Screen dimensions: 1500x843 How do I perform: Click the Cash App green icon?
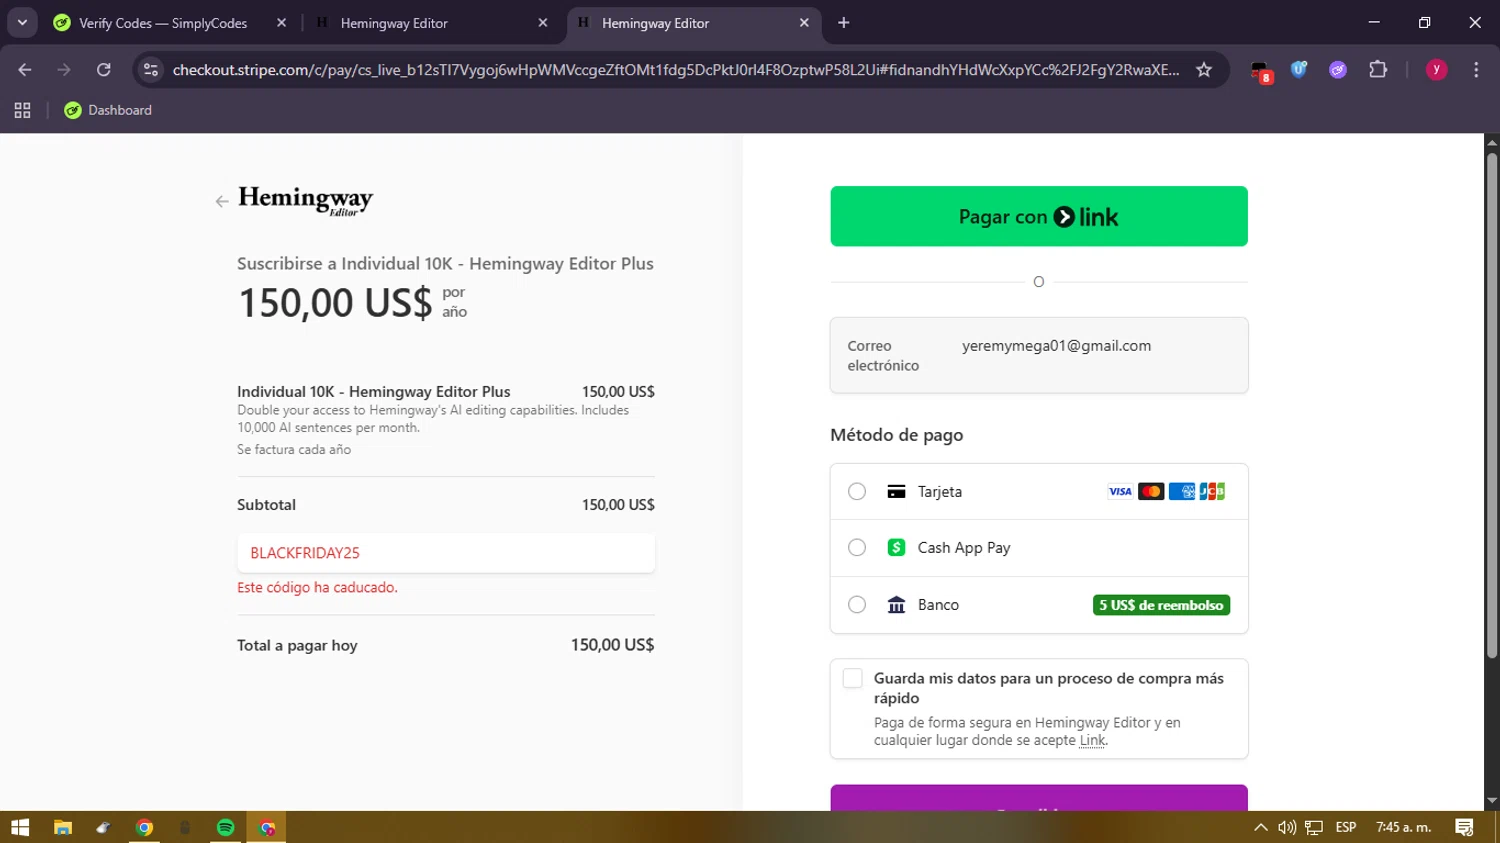896,547
